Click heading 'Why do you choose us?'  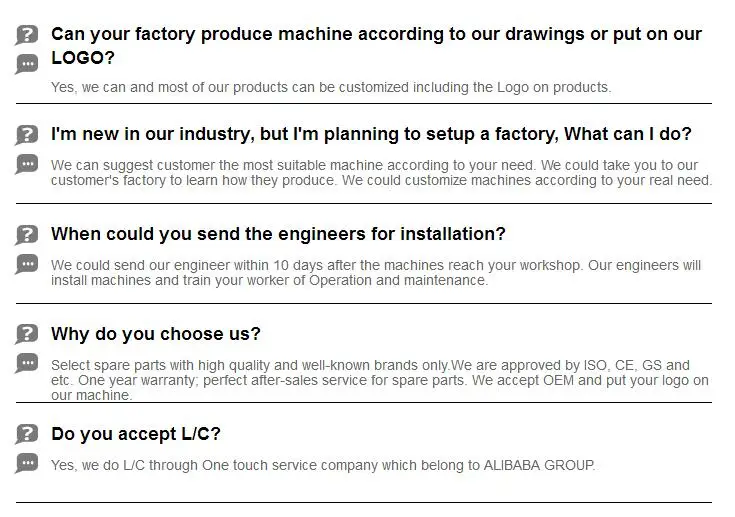pos(156,334)
